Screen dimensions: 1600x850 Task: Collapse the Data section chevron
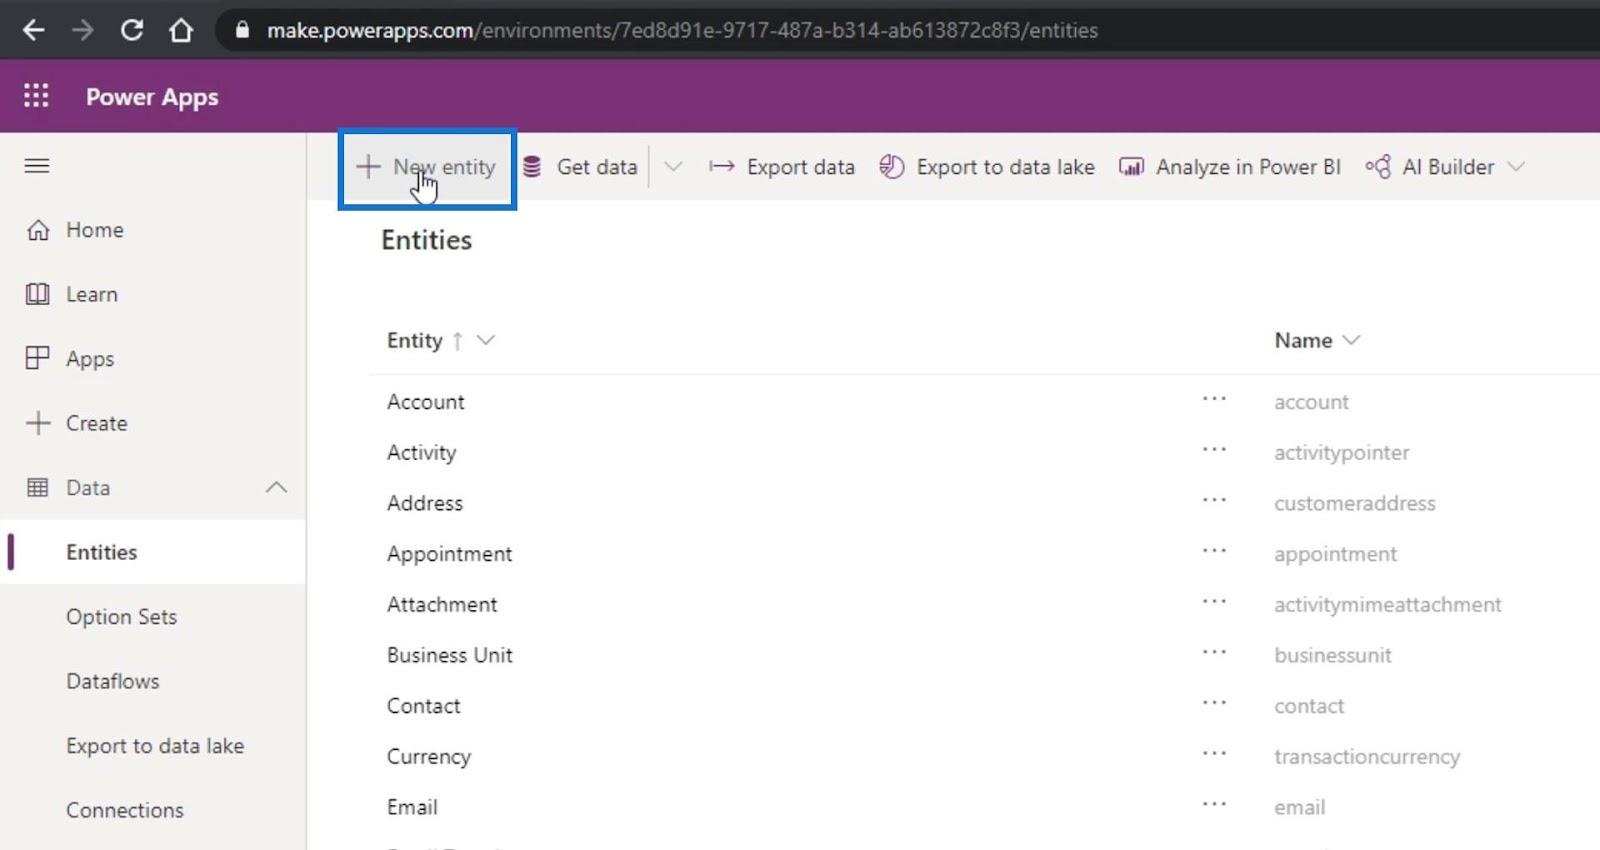pos(276,488)
